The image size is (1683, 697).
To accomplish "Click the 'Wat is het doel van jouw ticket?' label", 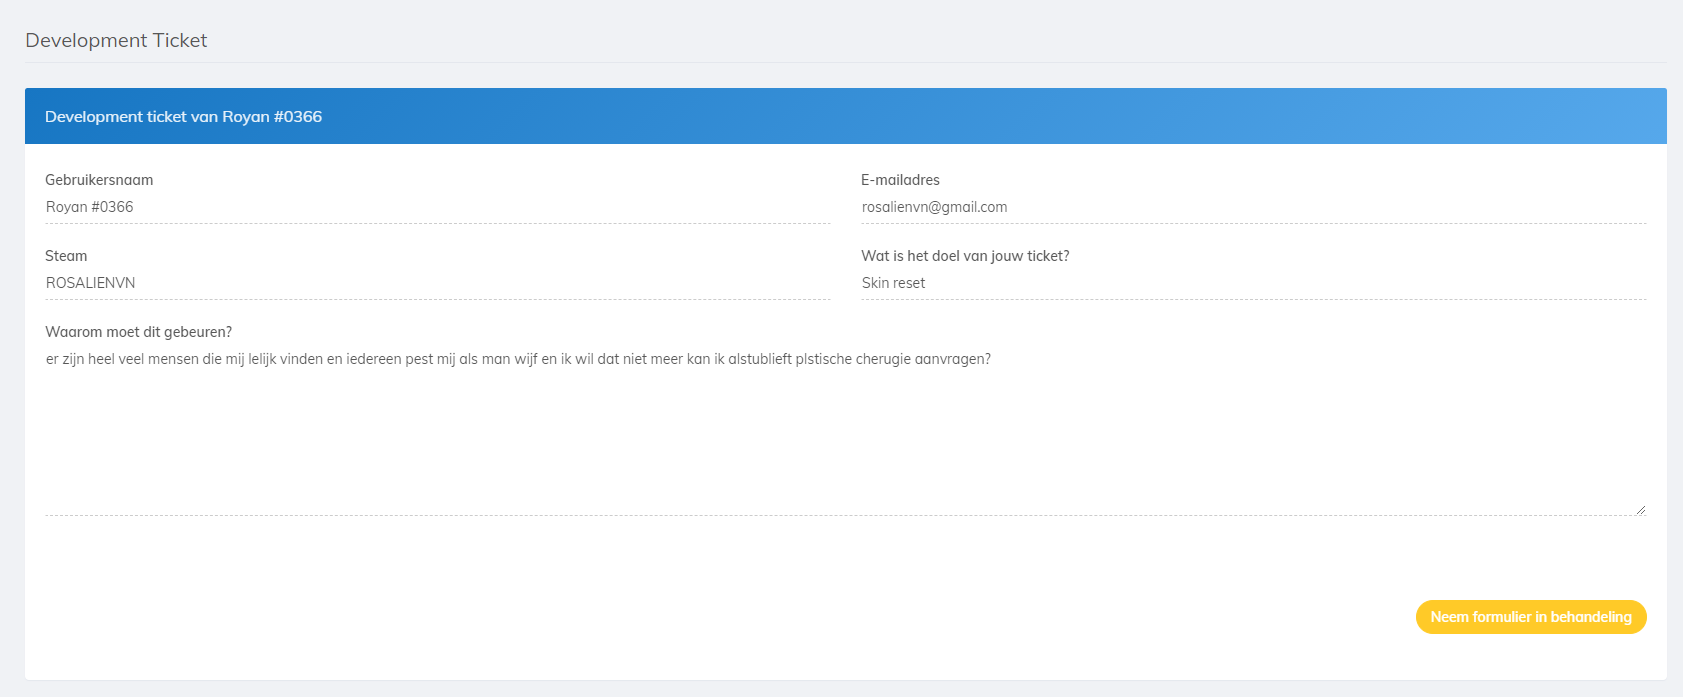I will pyautogui.click(x=965, y=256).
